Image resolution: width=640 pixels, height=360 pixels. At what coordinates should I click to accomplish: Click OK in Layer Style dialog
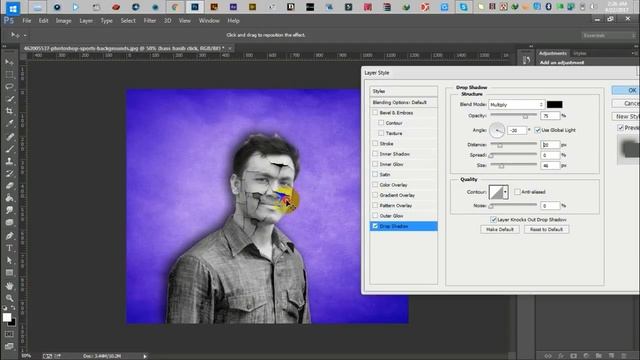626,90
